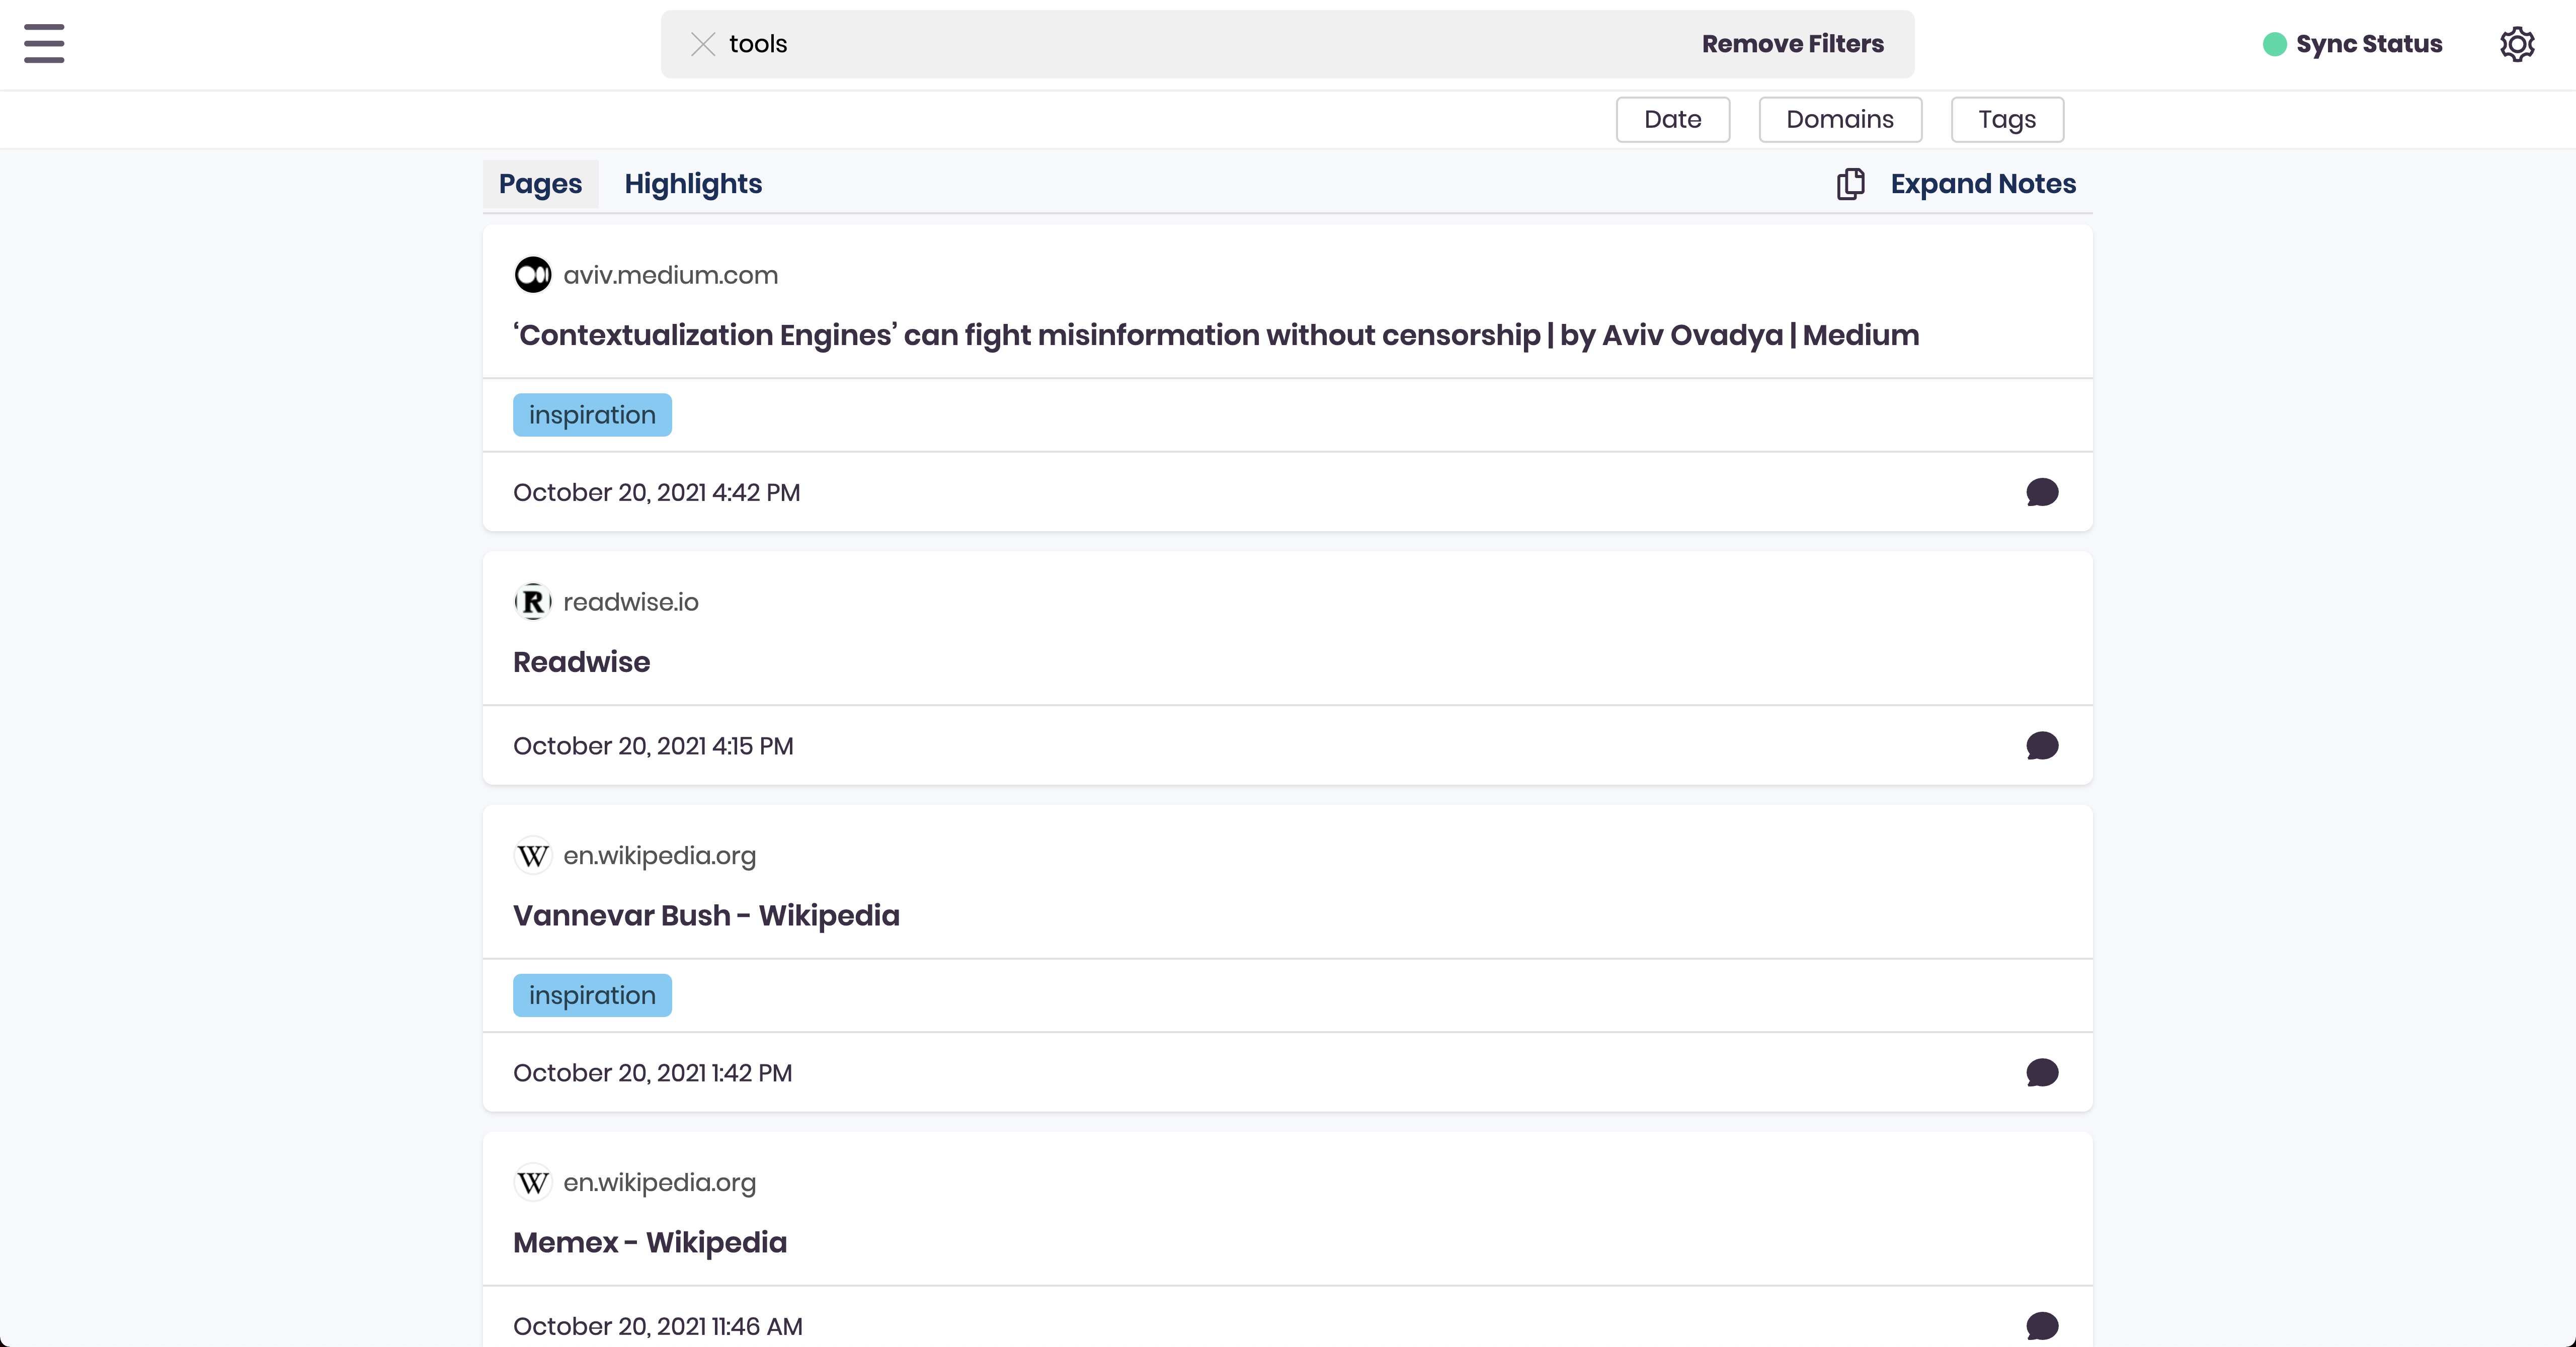This screenshot has height=1347, width=2576.
Task: Click the inspiration tag on the Contextualization Engines card
Action: [x=592, y=415]
